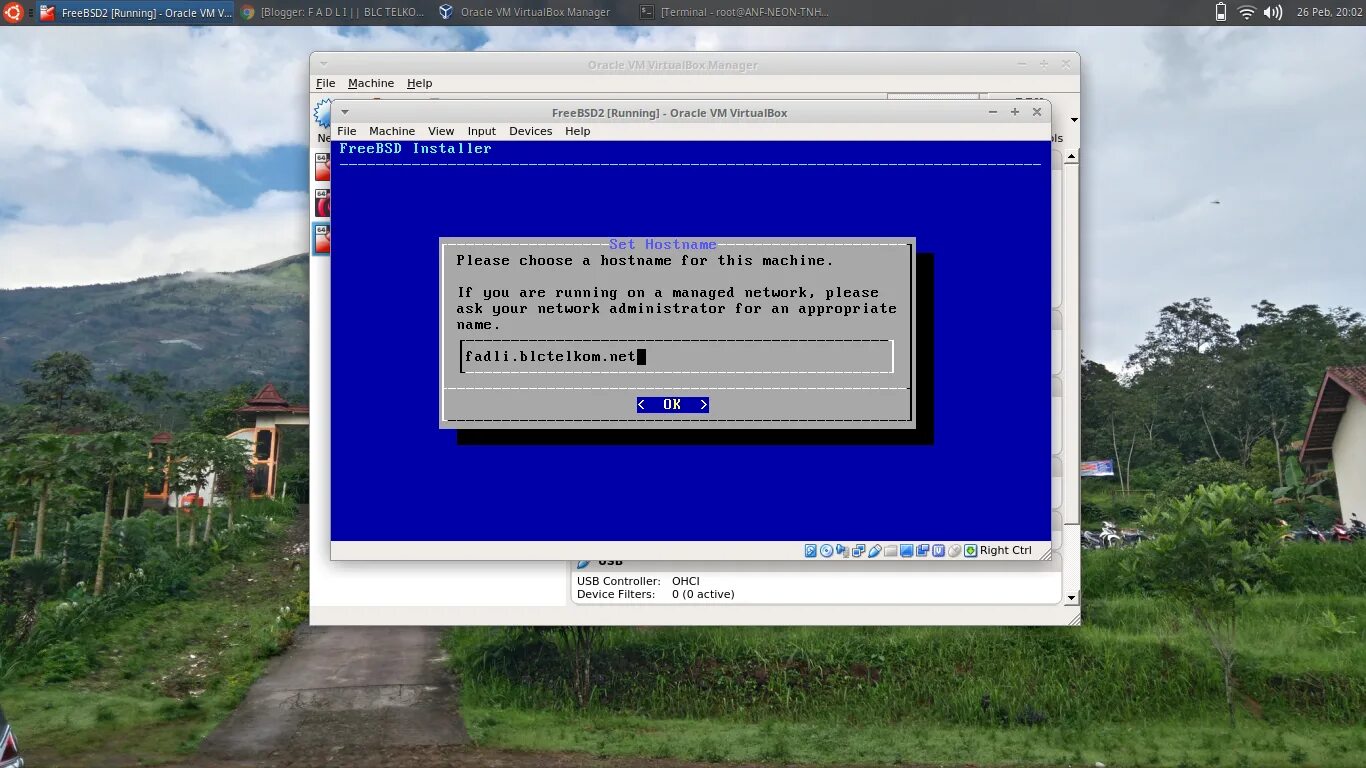Open the FreeBSD2 window title dropdown arrow
The image size is (1366, 768).
pos(345,112)
